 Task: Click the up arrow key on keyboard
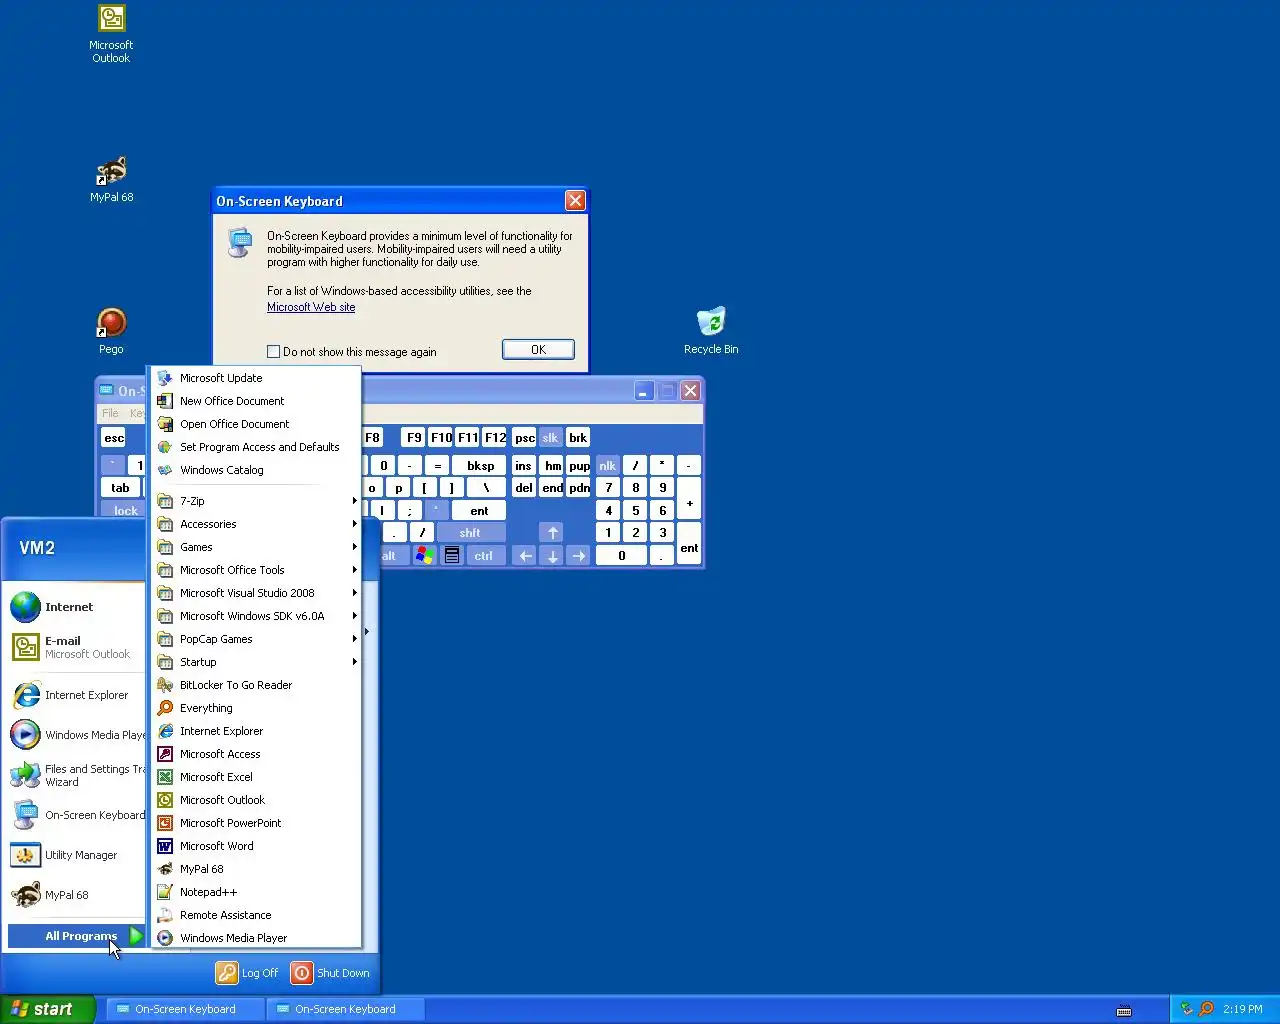[552, 533]
